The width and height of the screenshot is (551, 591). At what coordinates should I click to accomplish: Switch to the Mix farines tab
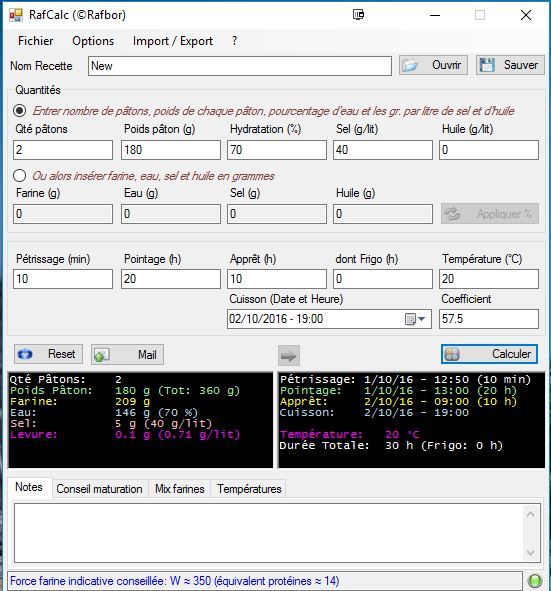tap(180, 489)
